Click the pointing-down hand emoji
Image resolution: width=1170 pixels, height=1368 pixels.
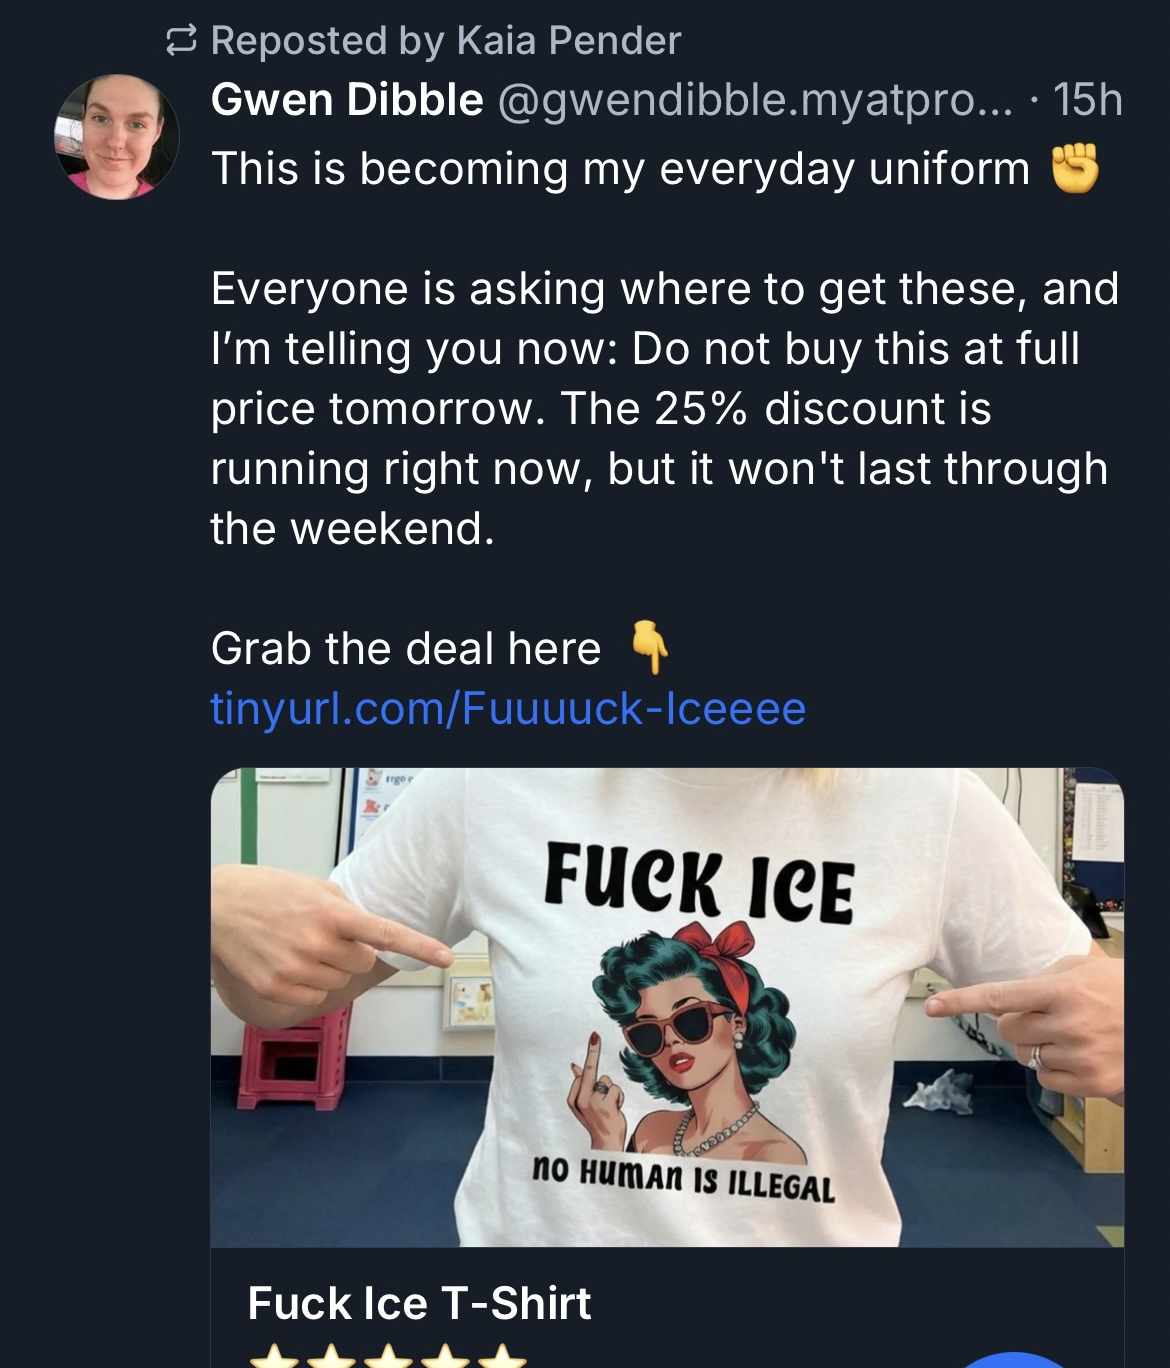(x=650, y=647)
